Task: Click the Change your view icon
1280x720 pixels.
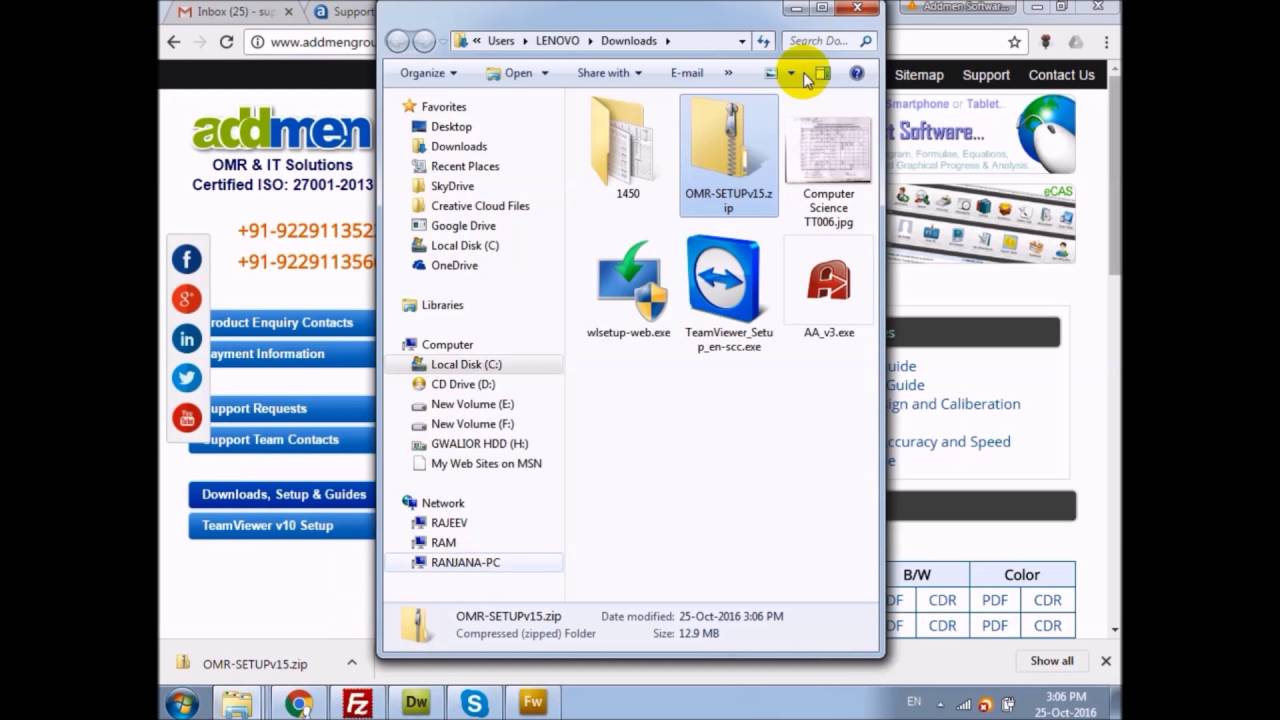Action: click(x=771, y=73)
